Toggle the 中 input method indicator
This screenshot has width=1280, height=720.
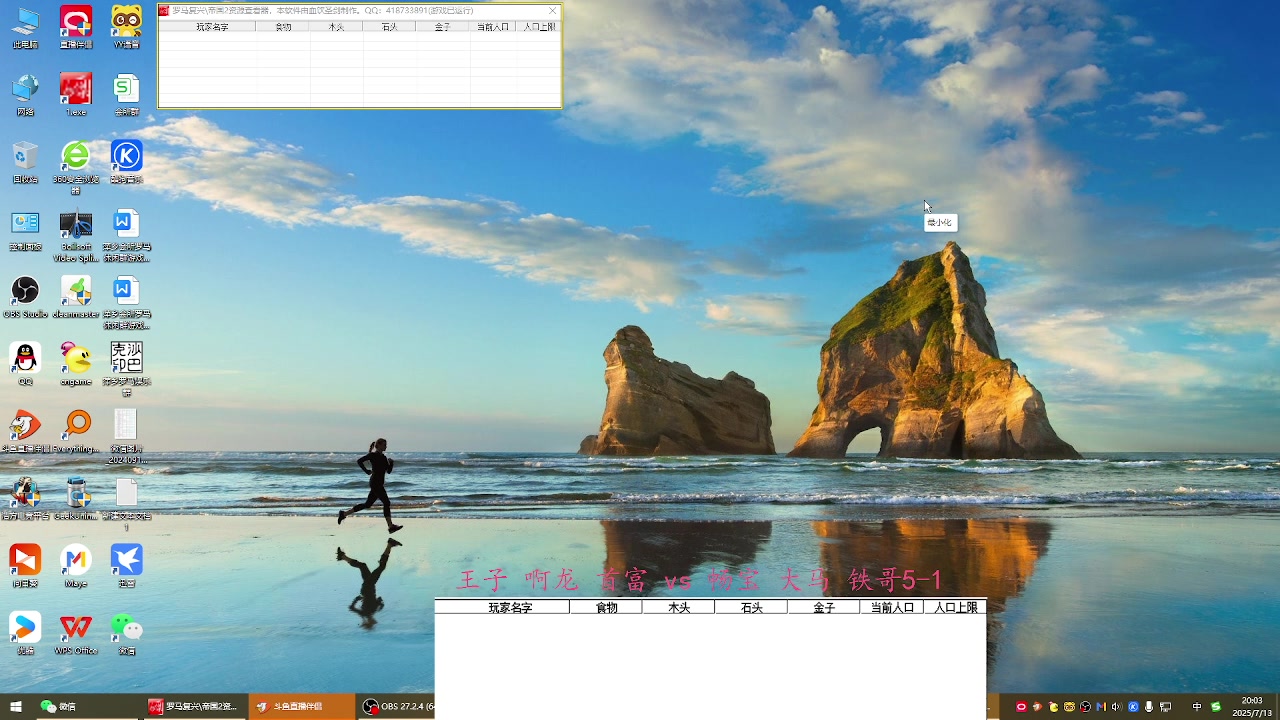coord(1197,707)
